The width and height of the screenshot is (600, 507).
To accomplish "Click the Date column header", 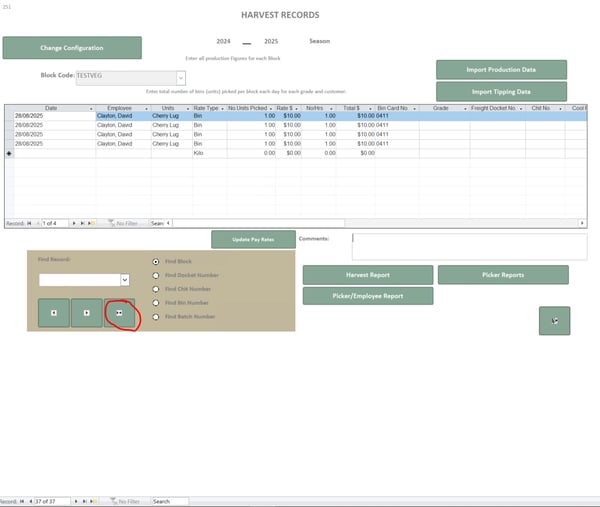I will point(50,108).
